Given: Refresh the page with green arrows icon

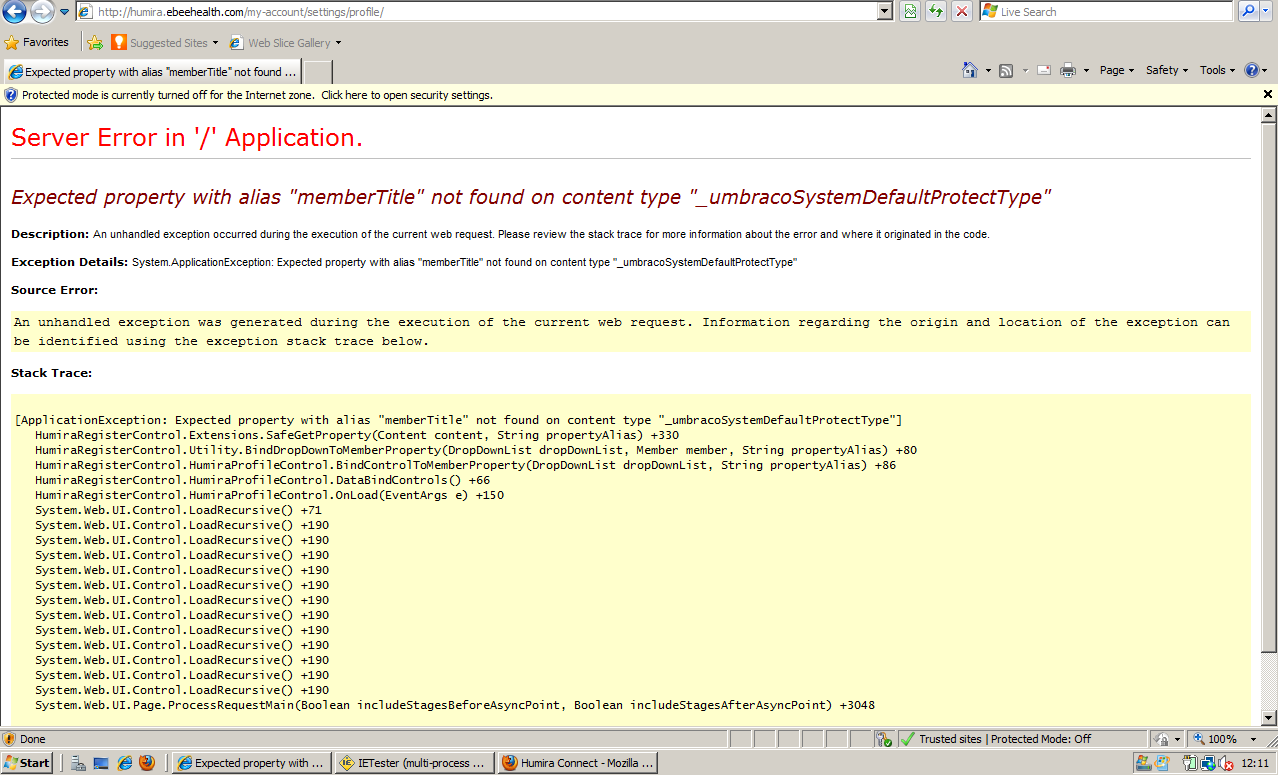Looking at the screenshot, I should click(x=936, y=12).
